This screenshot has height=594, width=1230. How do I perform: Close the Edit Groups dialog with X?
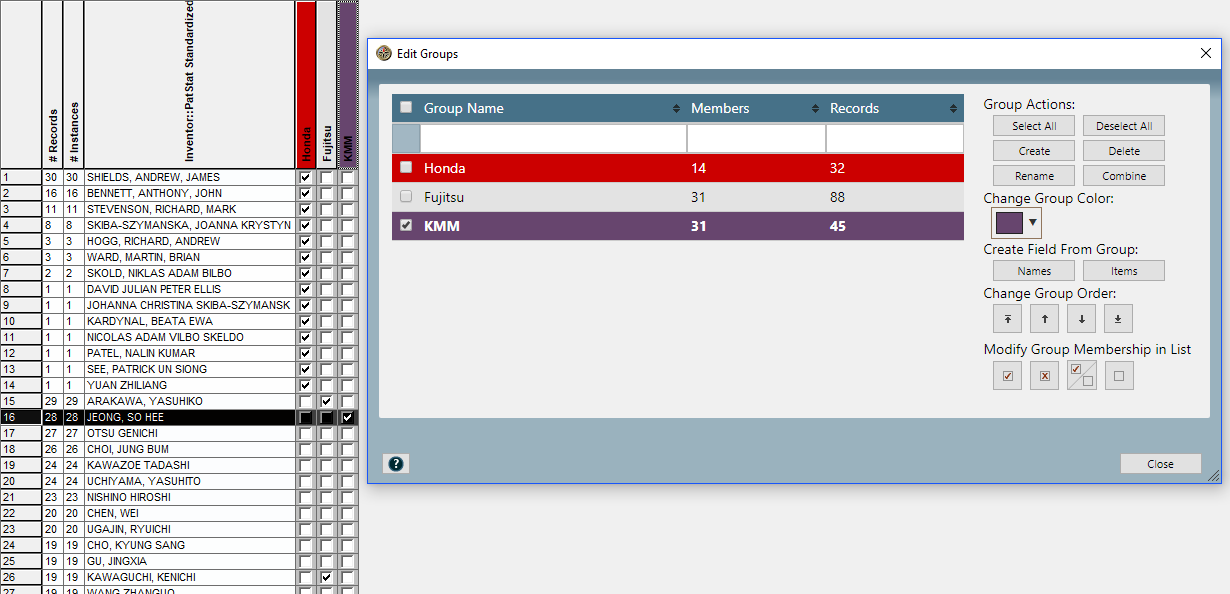click(x=1206, y=54)
